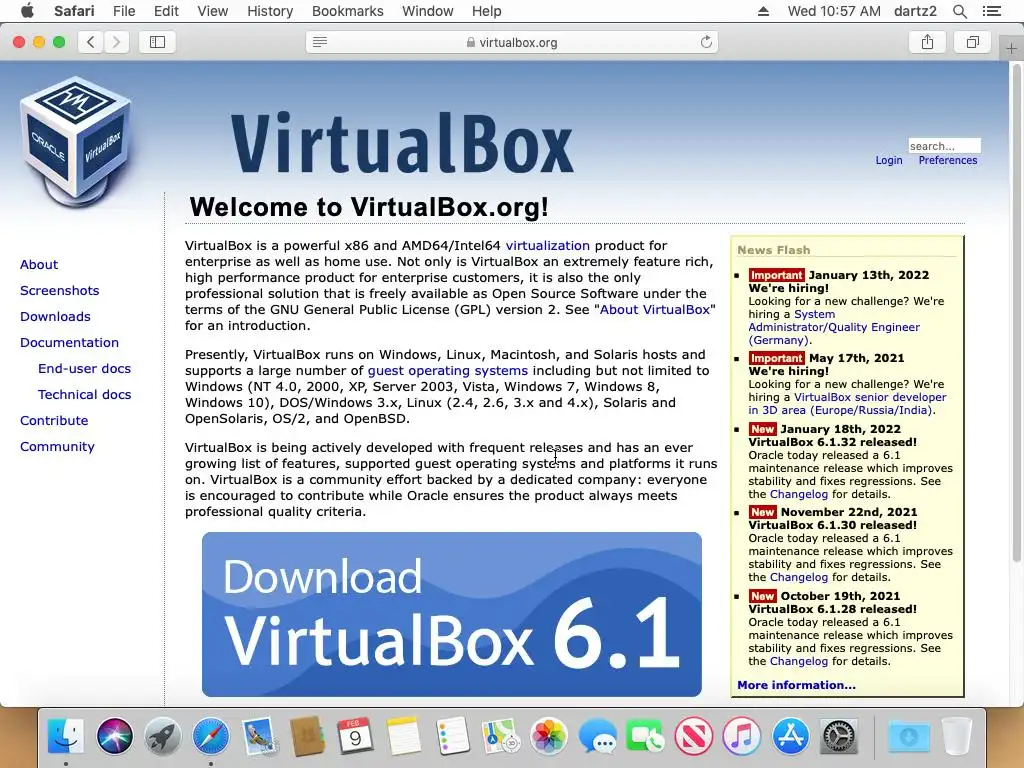Open the View menu
The image size is (1024, 768).
tap(213, 11)
